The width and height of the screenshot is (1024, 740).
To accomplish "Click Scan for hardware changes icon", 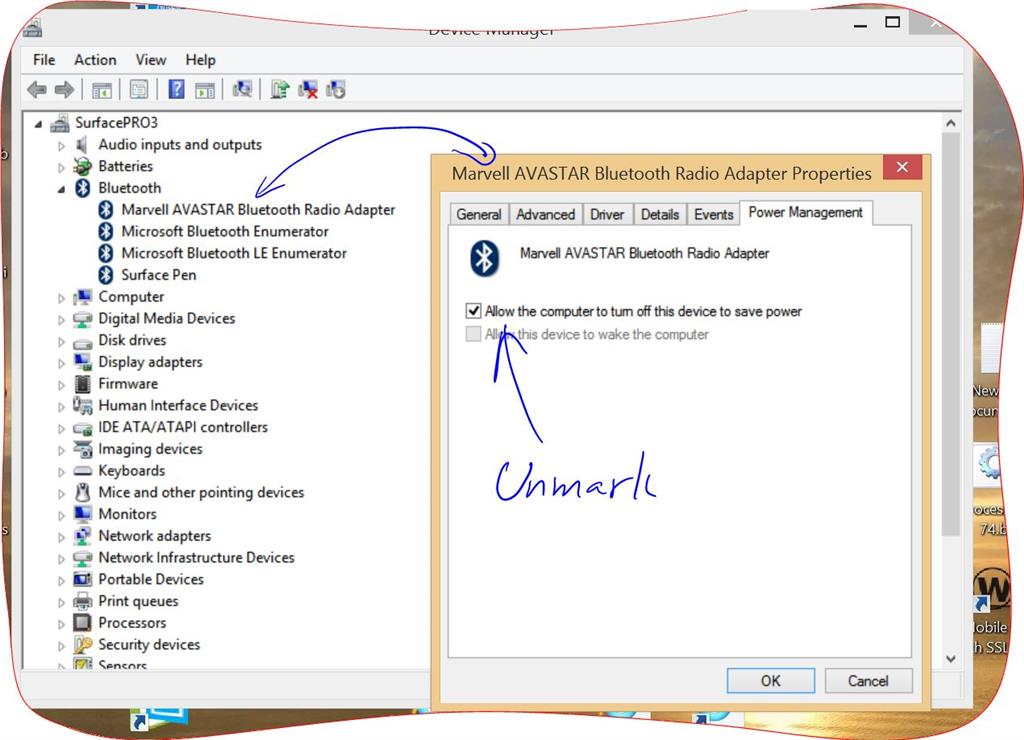I will pos(242,89).
